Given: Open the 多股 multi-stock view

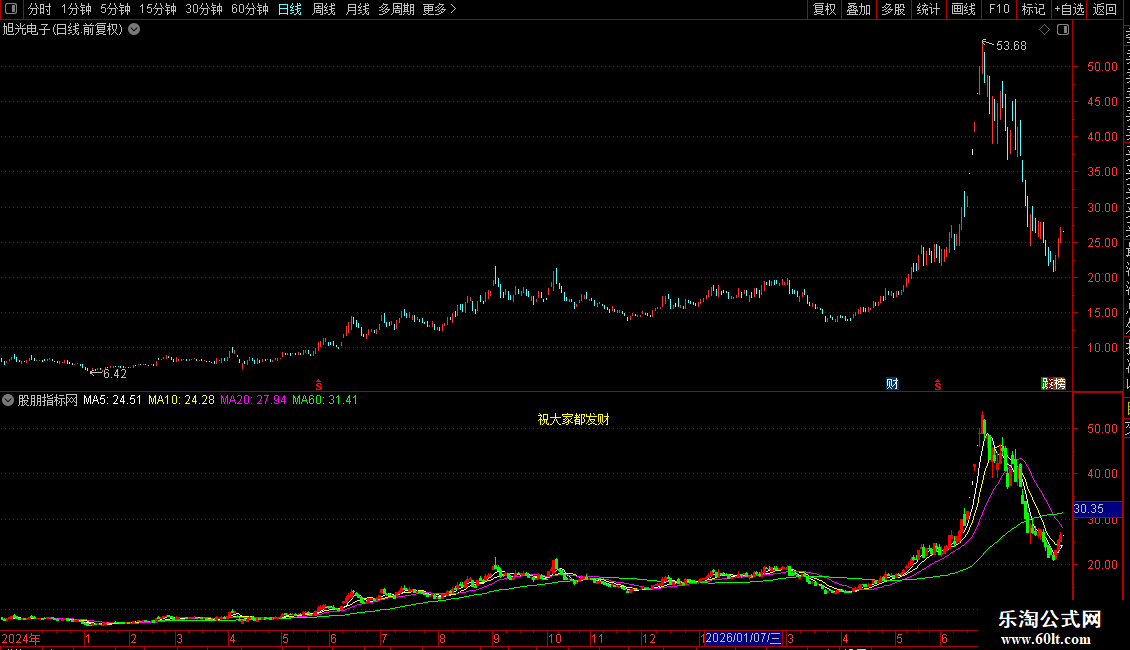Looking at the screenshot, I should click(893, 9).
